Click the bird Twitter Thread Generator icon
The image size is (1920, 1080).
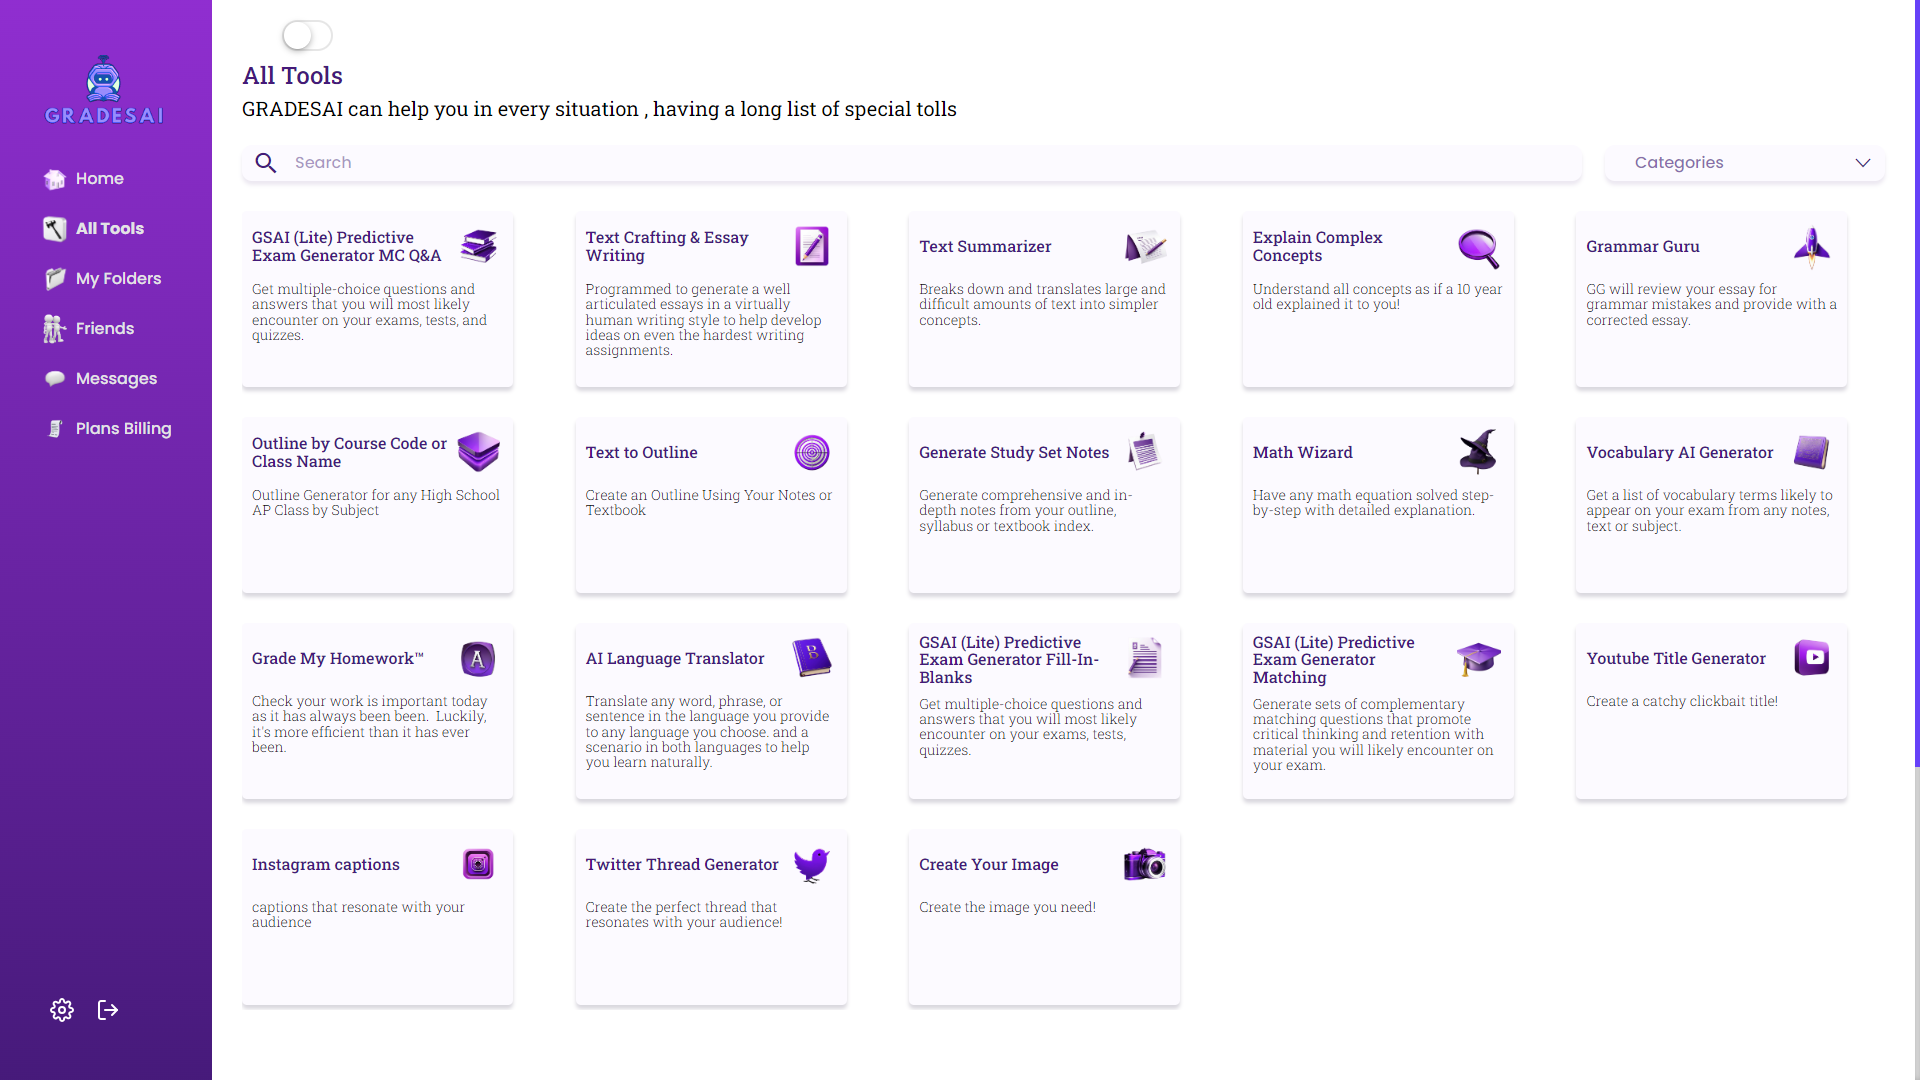811,864
